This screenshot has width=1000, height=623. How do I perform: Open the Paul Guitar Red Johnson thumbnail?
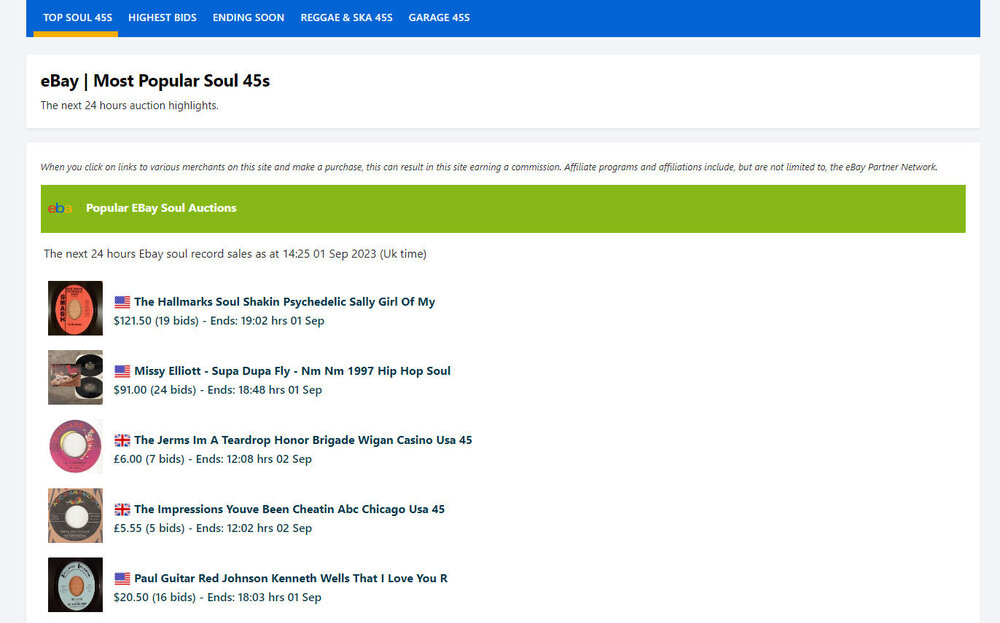[x=75, y=585]
